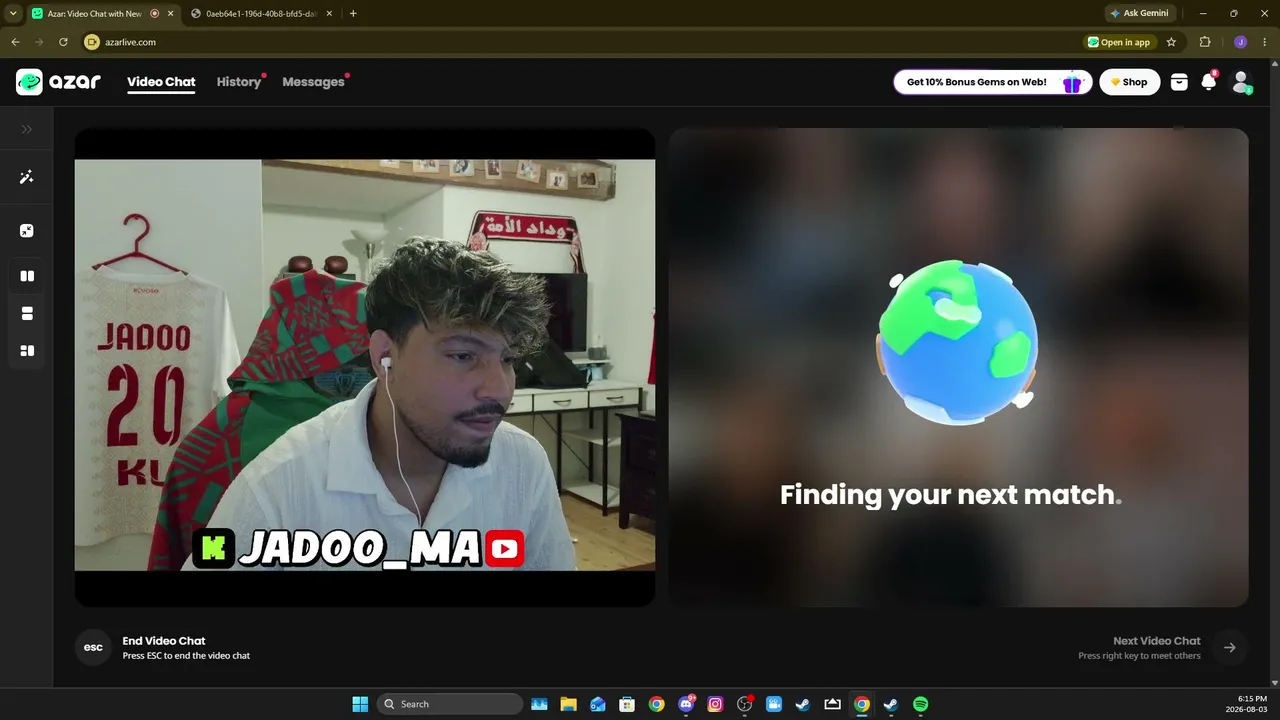The image size is (1280, 720).
Task: Open the Chrome three-dot menu
Action: click(1265, 42)
